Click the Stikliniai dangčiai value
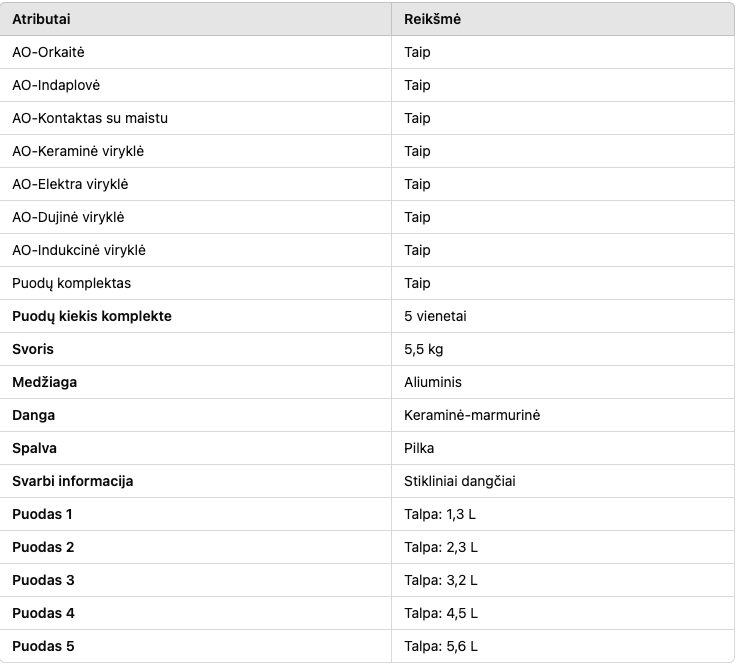This screenshot has height=667, width=736. point(460,481)
